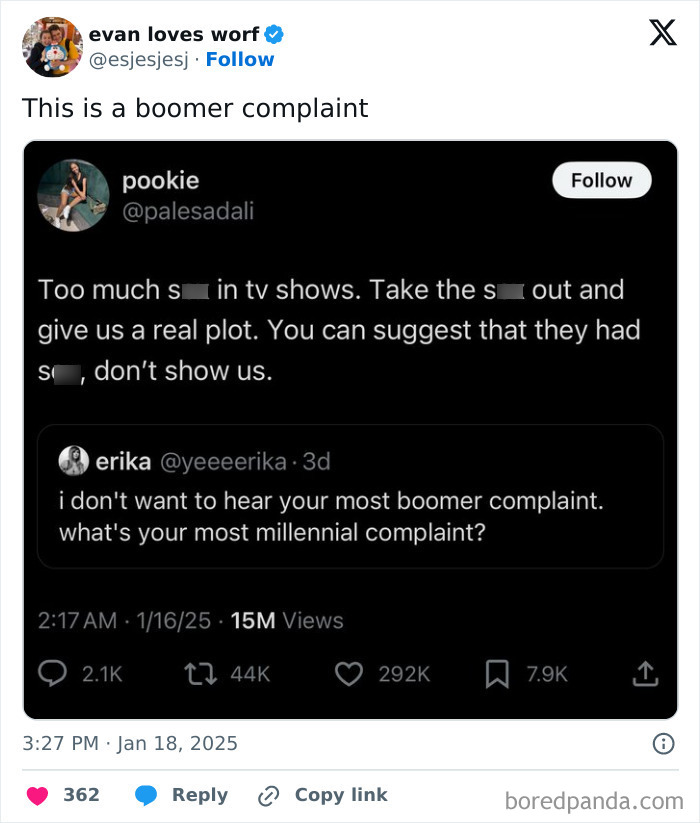Click the Follow link under evan loves worf
The image size is (700, 823).
[240, 59]
